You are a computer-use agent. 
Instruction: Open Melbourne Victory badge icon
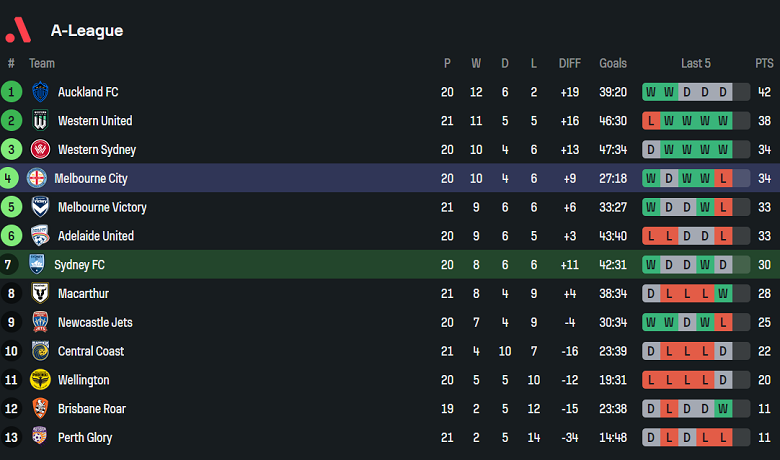point(40,208)
